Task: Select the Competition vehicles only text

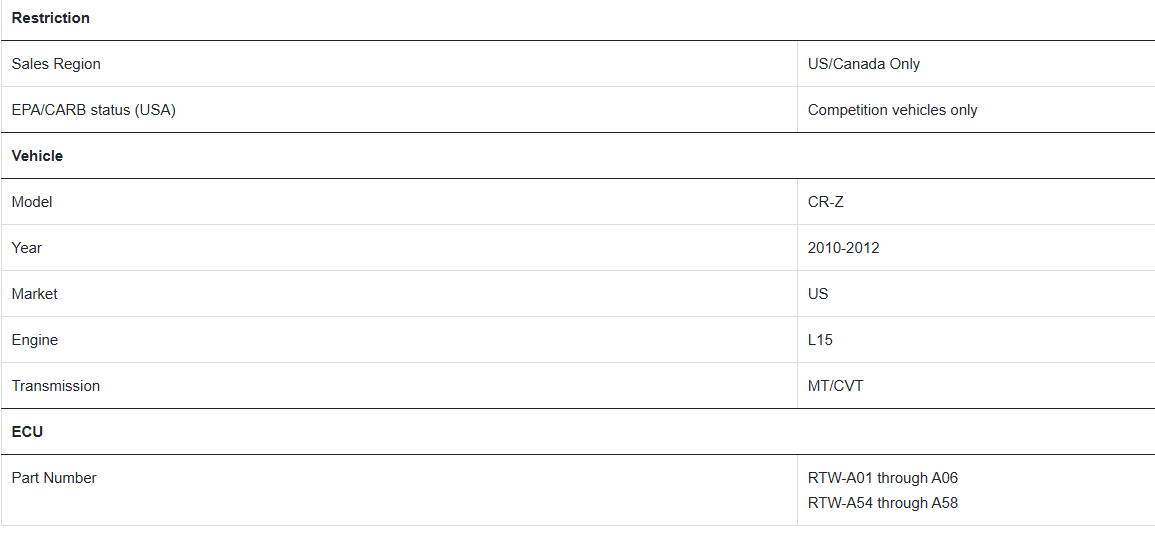Action: [x=892, y=110]
